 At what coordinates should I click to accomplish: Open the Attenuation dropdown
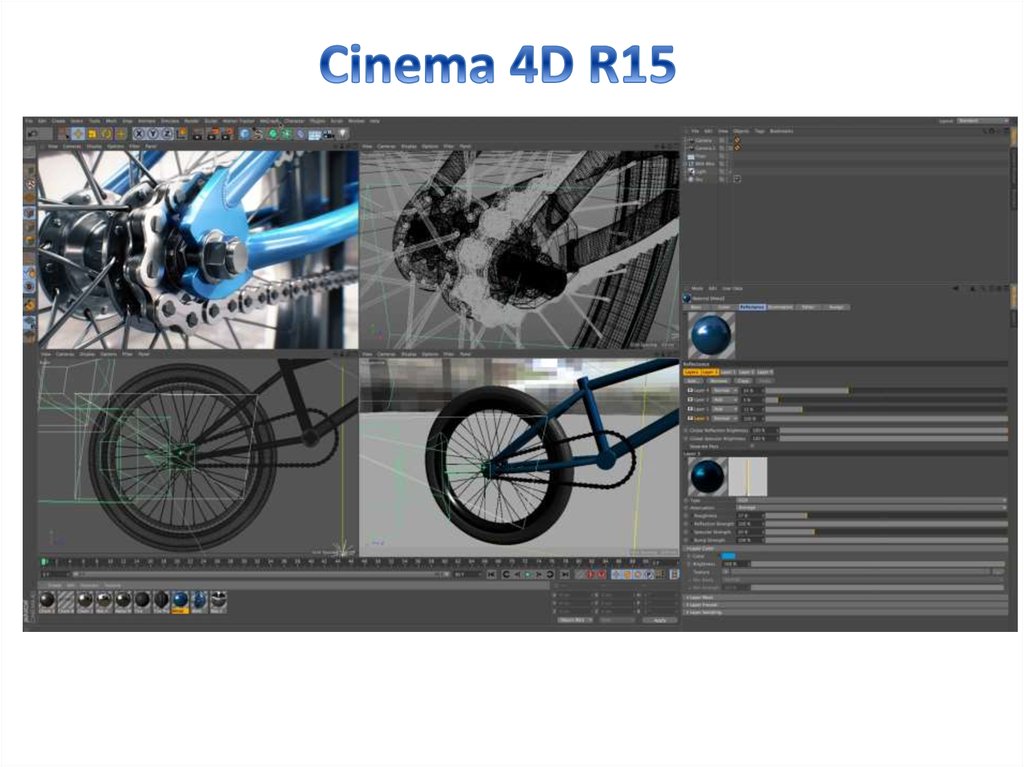tap(872, 508)
